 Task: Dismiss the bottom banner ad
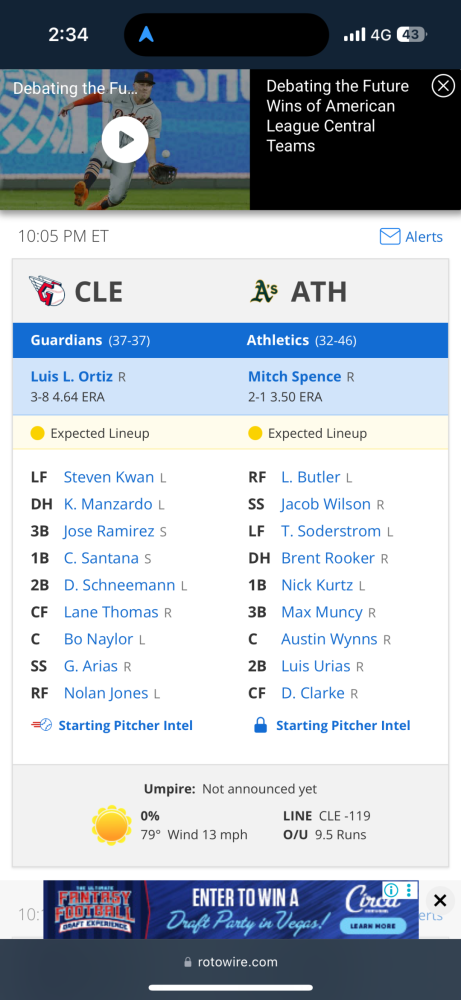click(439, 901)
